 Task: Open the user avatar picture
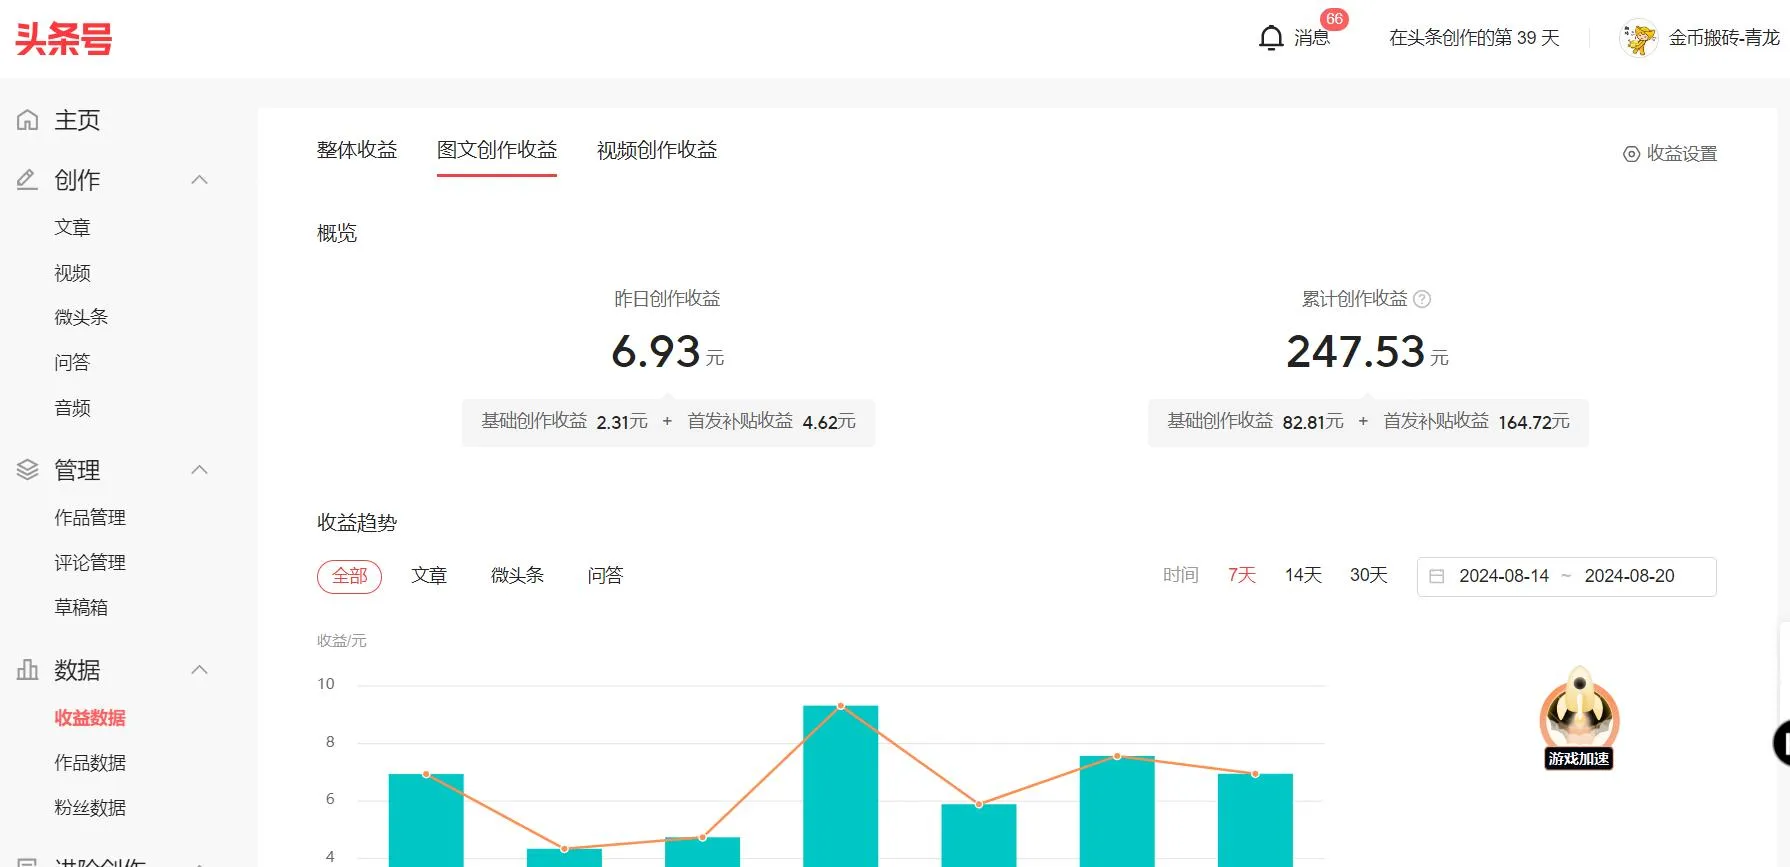[x=1638, y=38]
